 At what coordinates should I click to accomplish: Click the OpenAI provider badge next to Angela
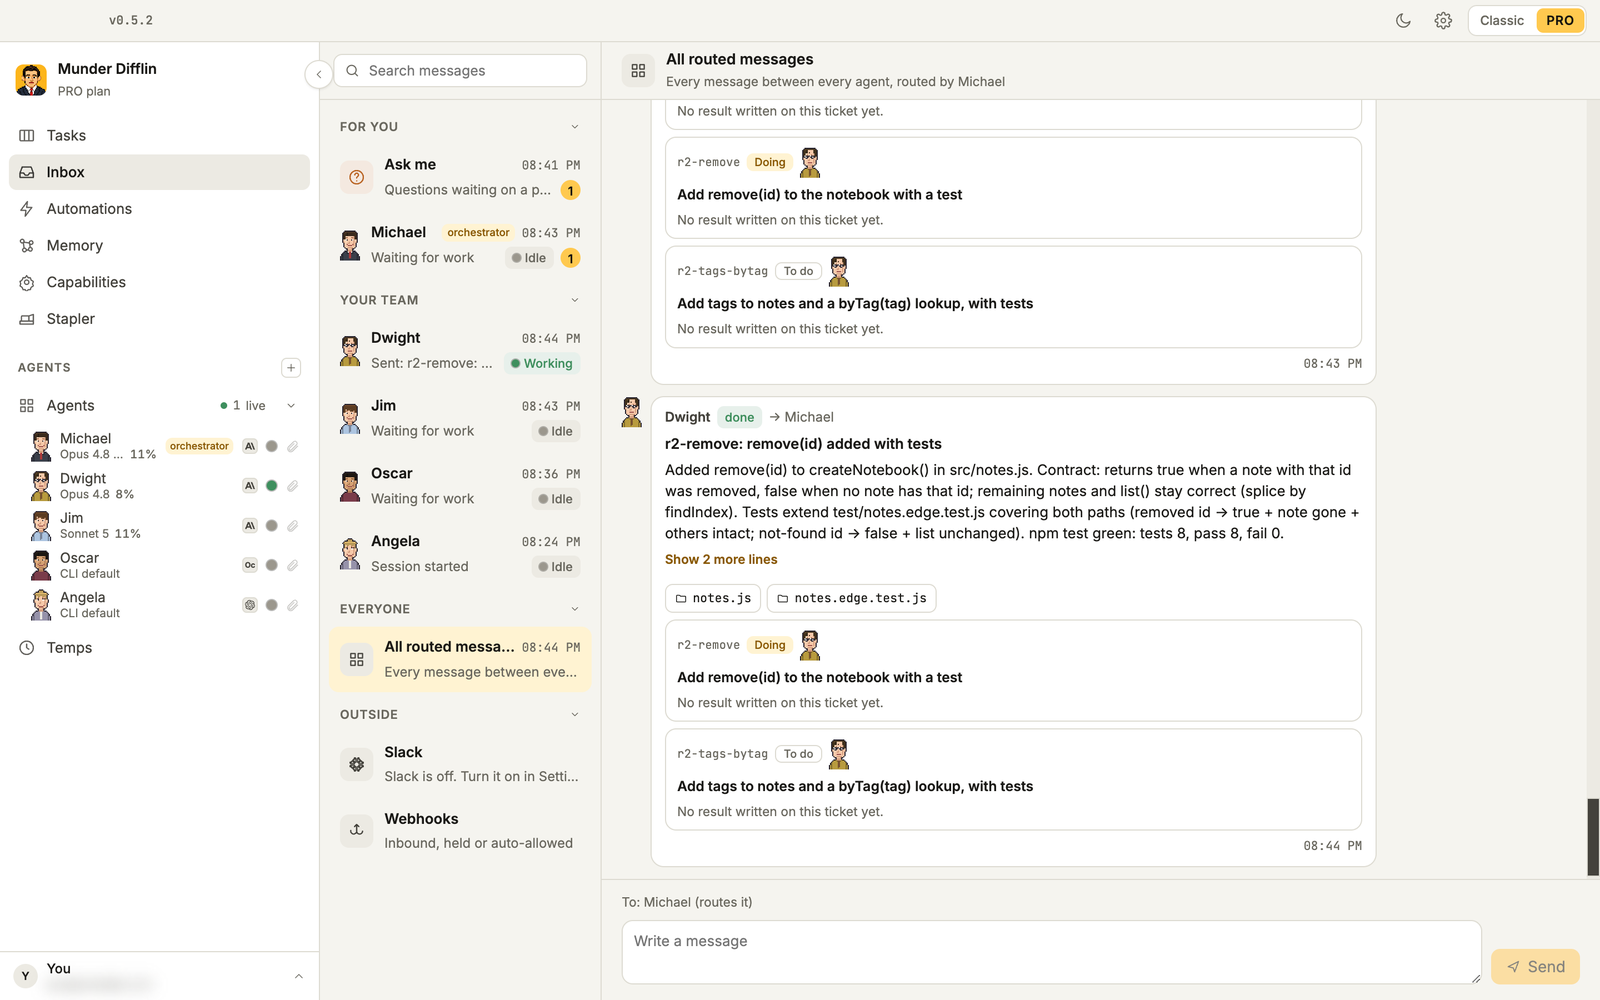pos(250,605)
